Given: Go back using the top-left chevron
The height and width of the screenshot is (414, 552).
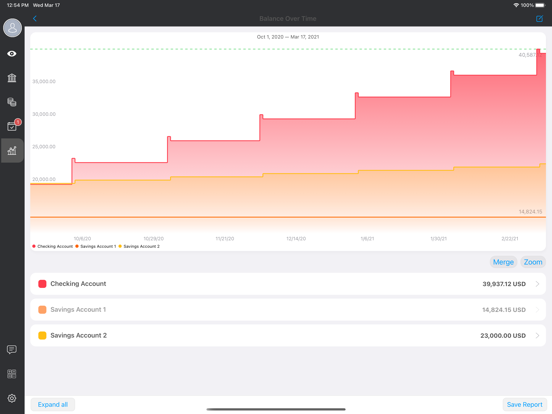Looking at the screenshot, I should [34, 19].
